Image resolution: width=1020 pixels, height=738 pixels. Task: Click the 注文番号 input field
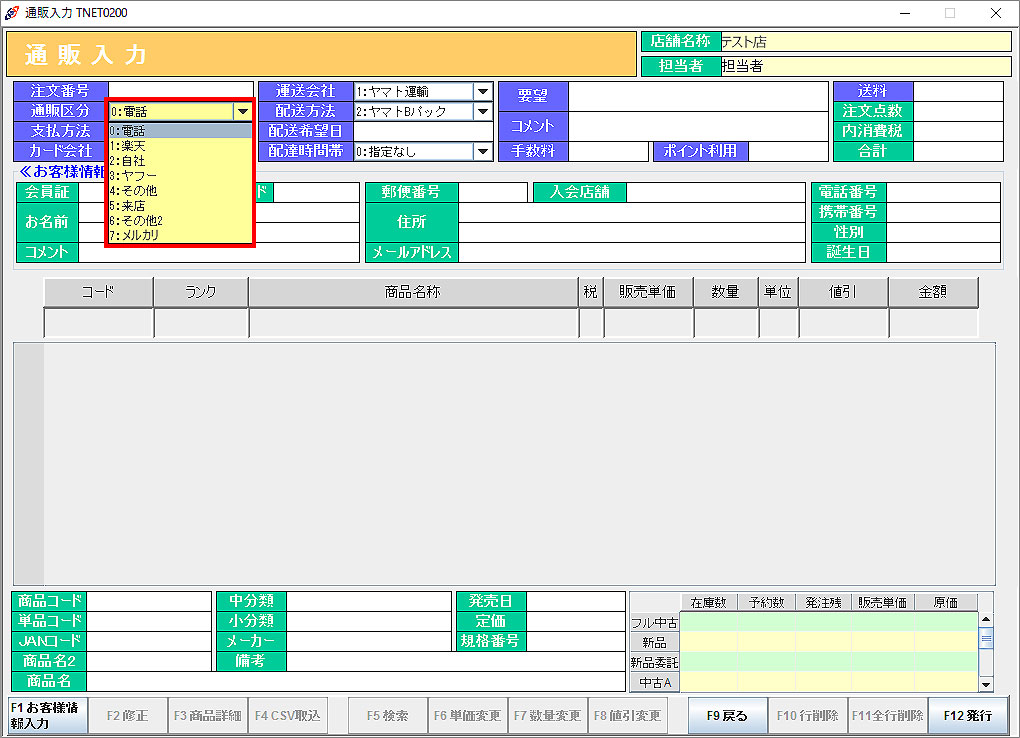pos(180,92)
